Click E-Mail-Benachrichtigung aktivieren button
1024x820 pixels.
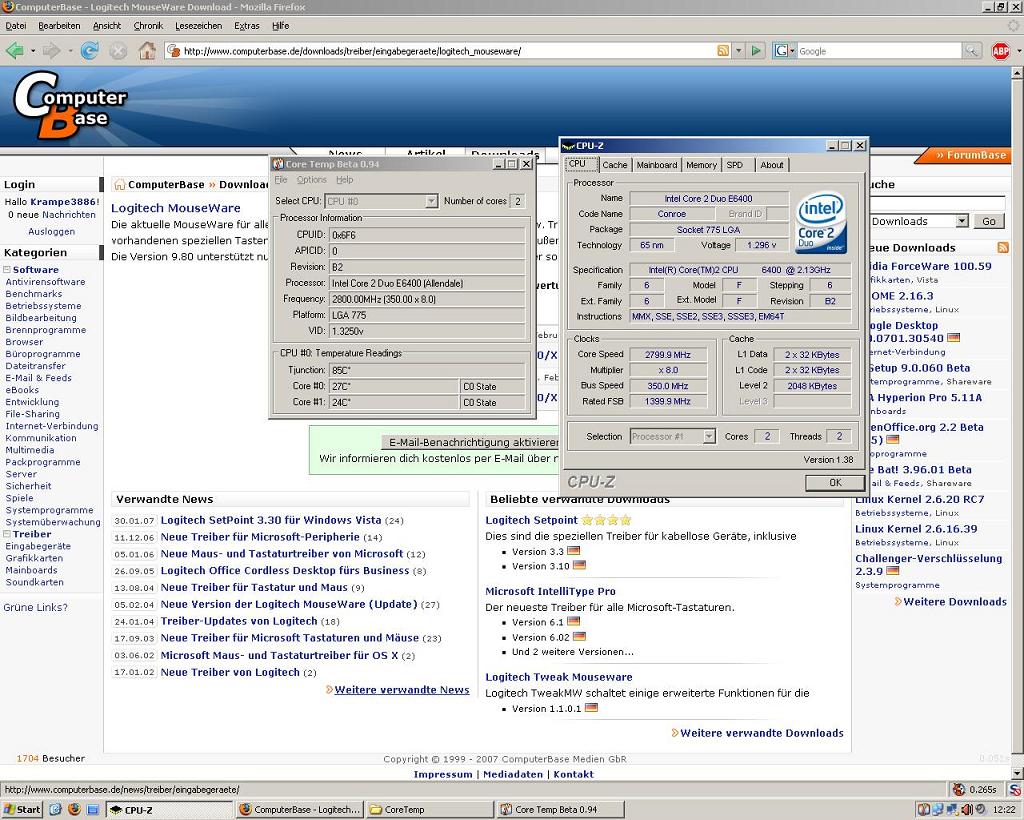[x=472, y=442]
